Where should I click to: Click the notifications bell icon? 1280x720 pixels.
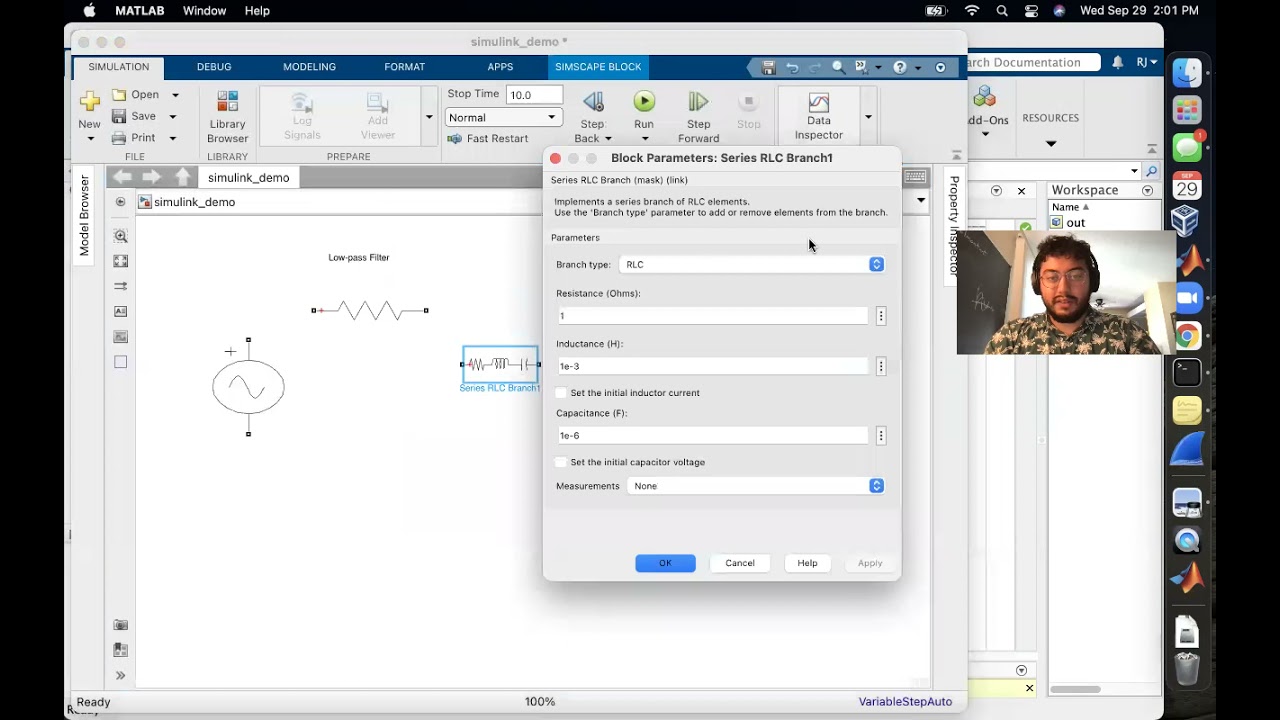click(x=1118, y=62)
